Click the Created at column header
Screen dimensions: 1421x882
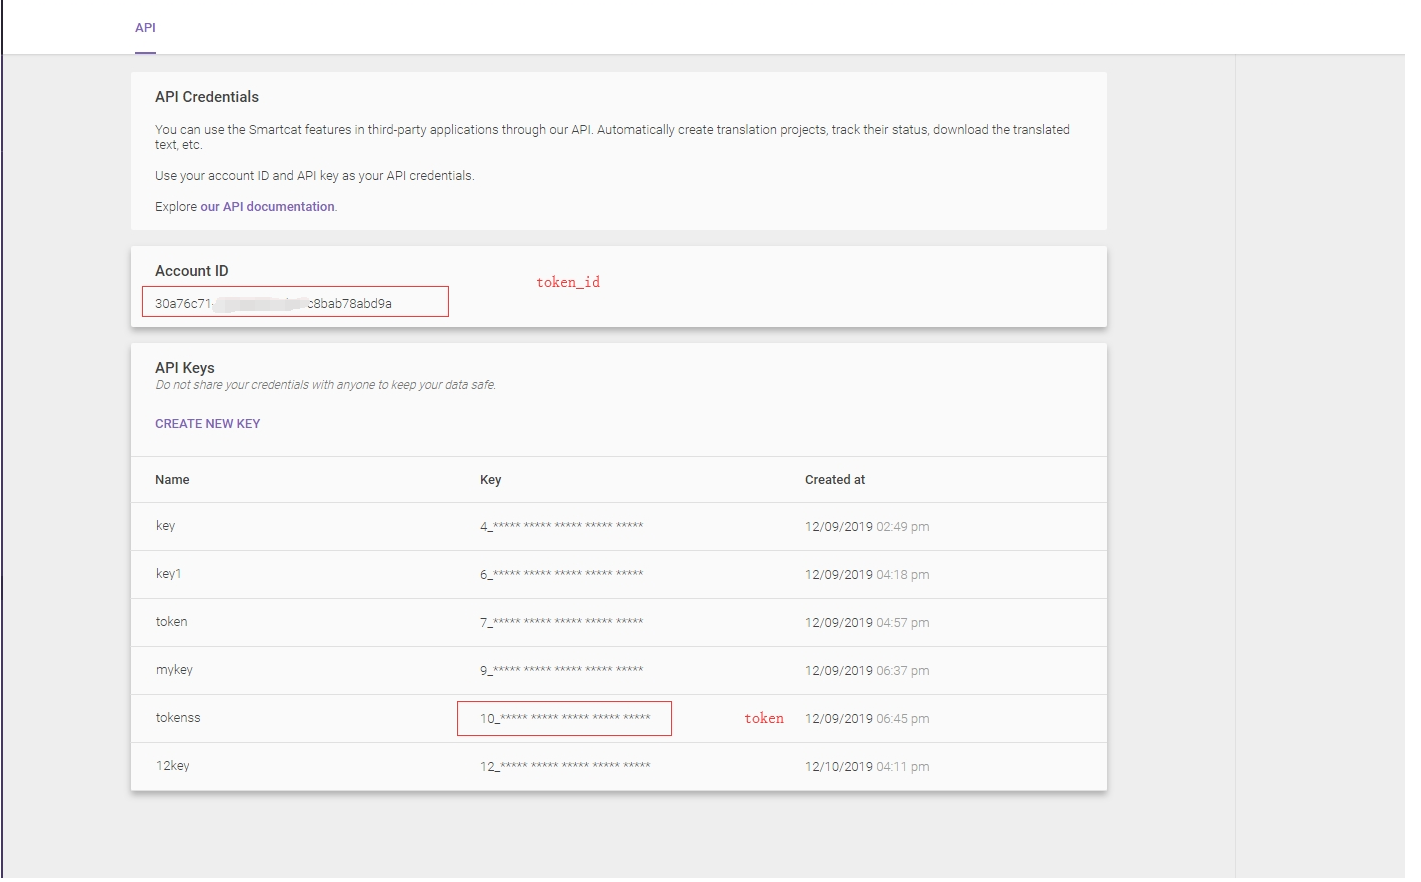click(835, 479)
